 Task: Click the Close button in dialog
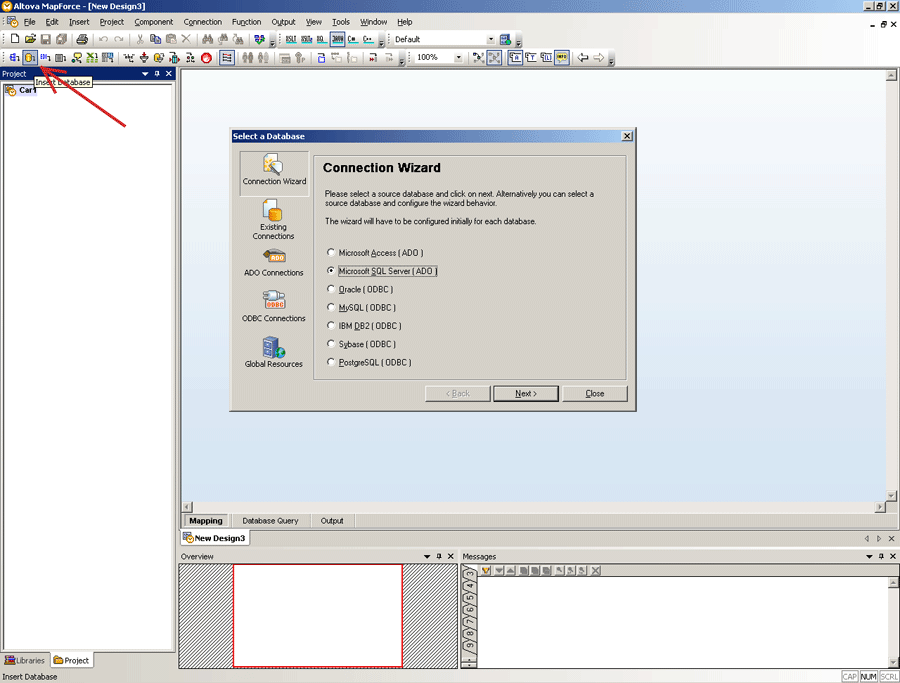click(595, 393)
